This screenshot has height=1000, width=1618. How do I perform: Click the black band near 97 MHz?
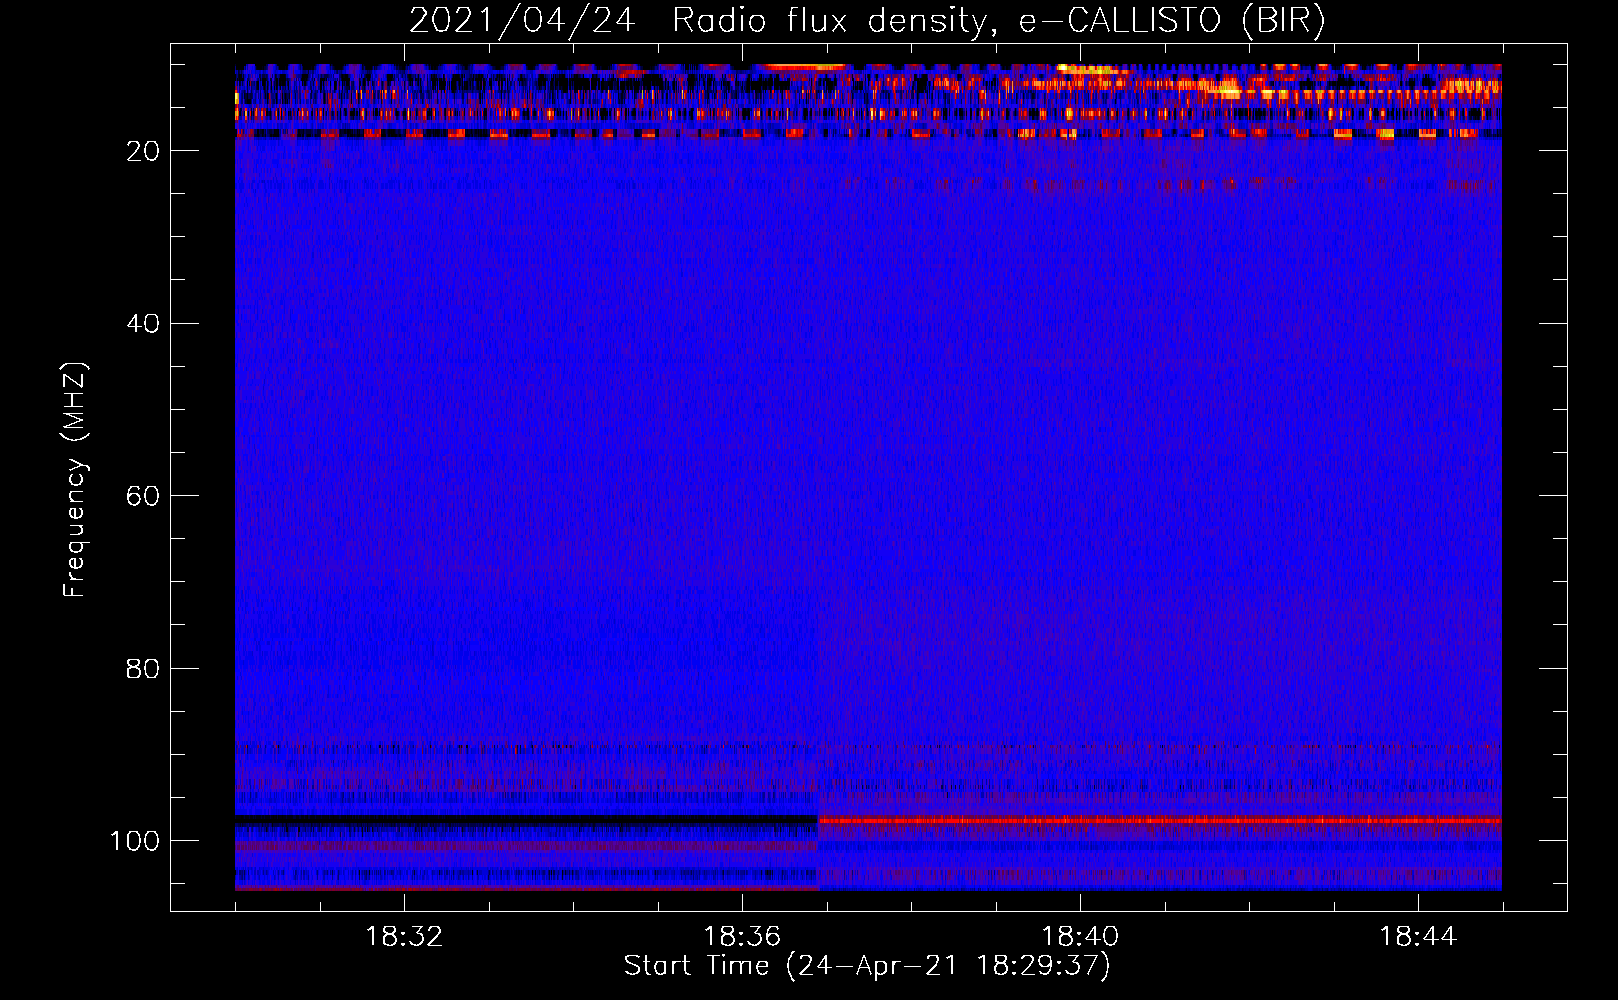click(x=527, y=819)
